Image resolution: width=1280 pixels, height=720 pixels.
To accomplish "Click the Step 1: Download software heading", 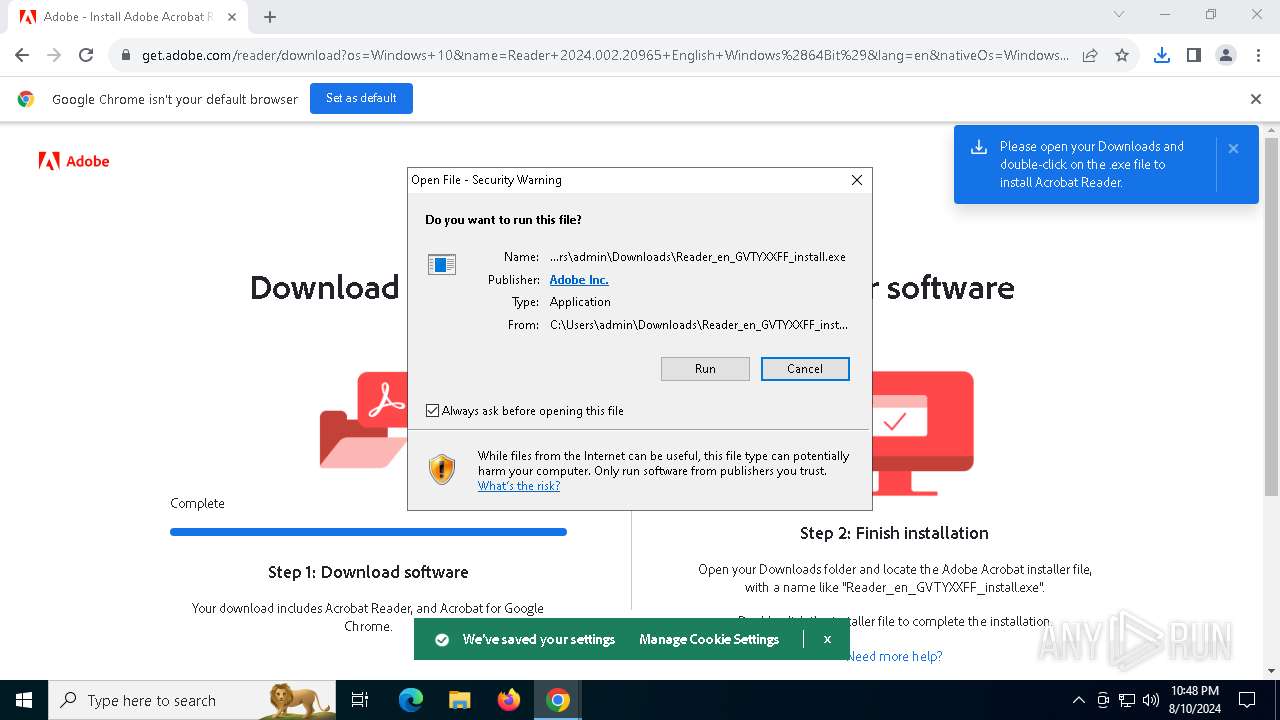I will click(x=368, y=572).
